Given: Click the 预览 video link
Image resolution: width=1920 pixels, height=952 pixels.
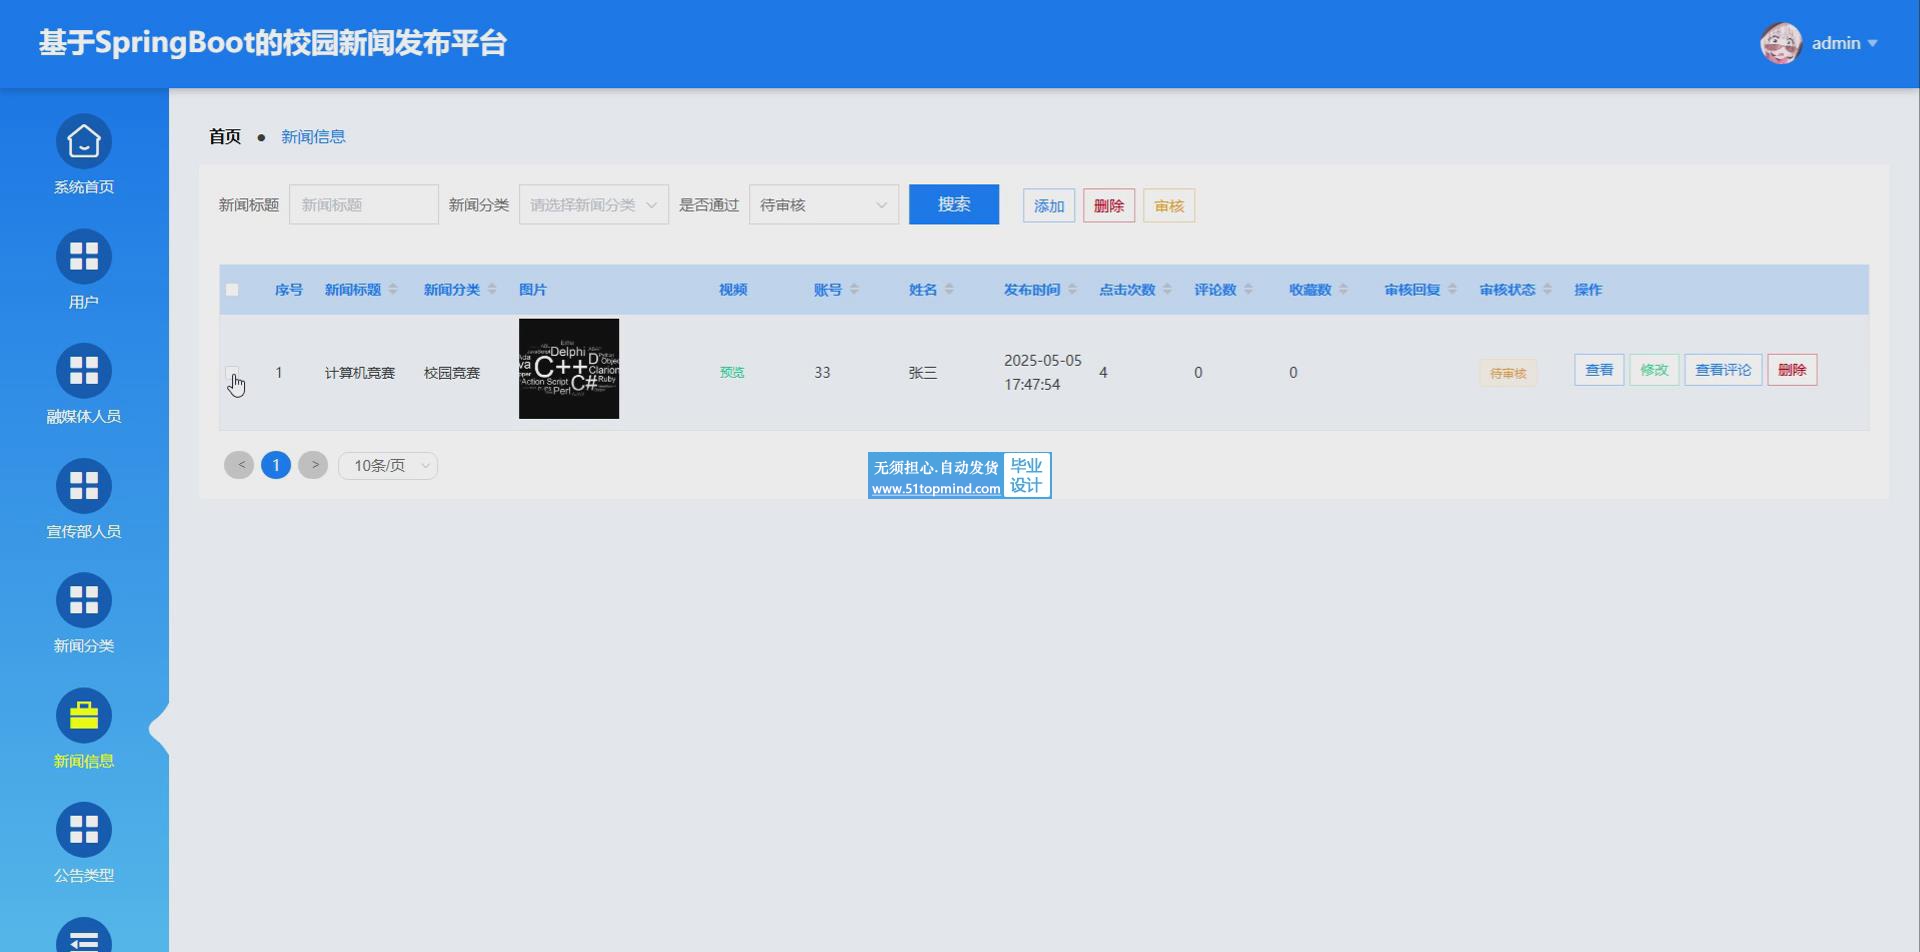Looking at the screenshot, I should coord(732,373).
